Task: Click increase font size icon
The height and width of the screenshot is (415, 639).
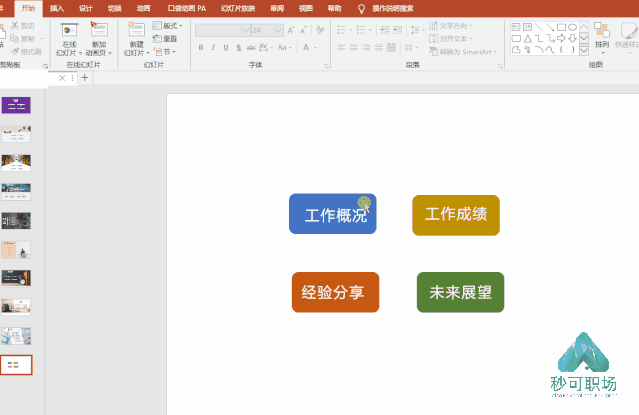Action: point(291,30)
